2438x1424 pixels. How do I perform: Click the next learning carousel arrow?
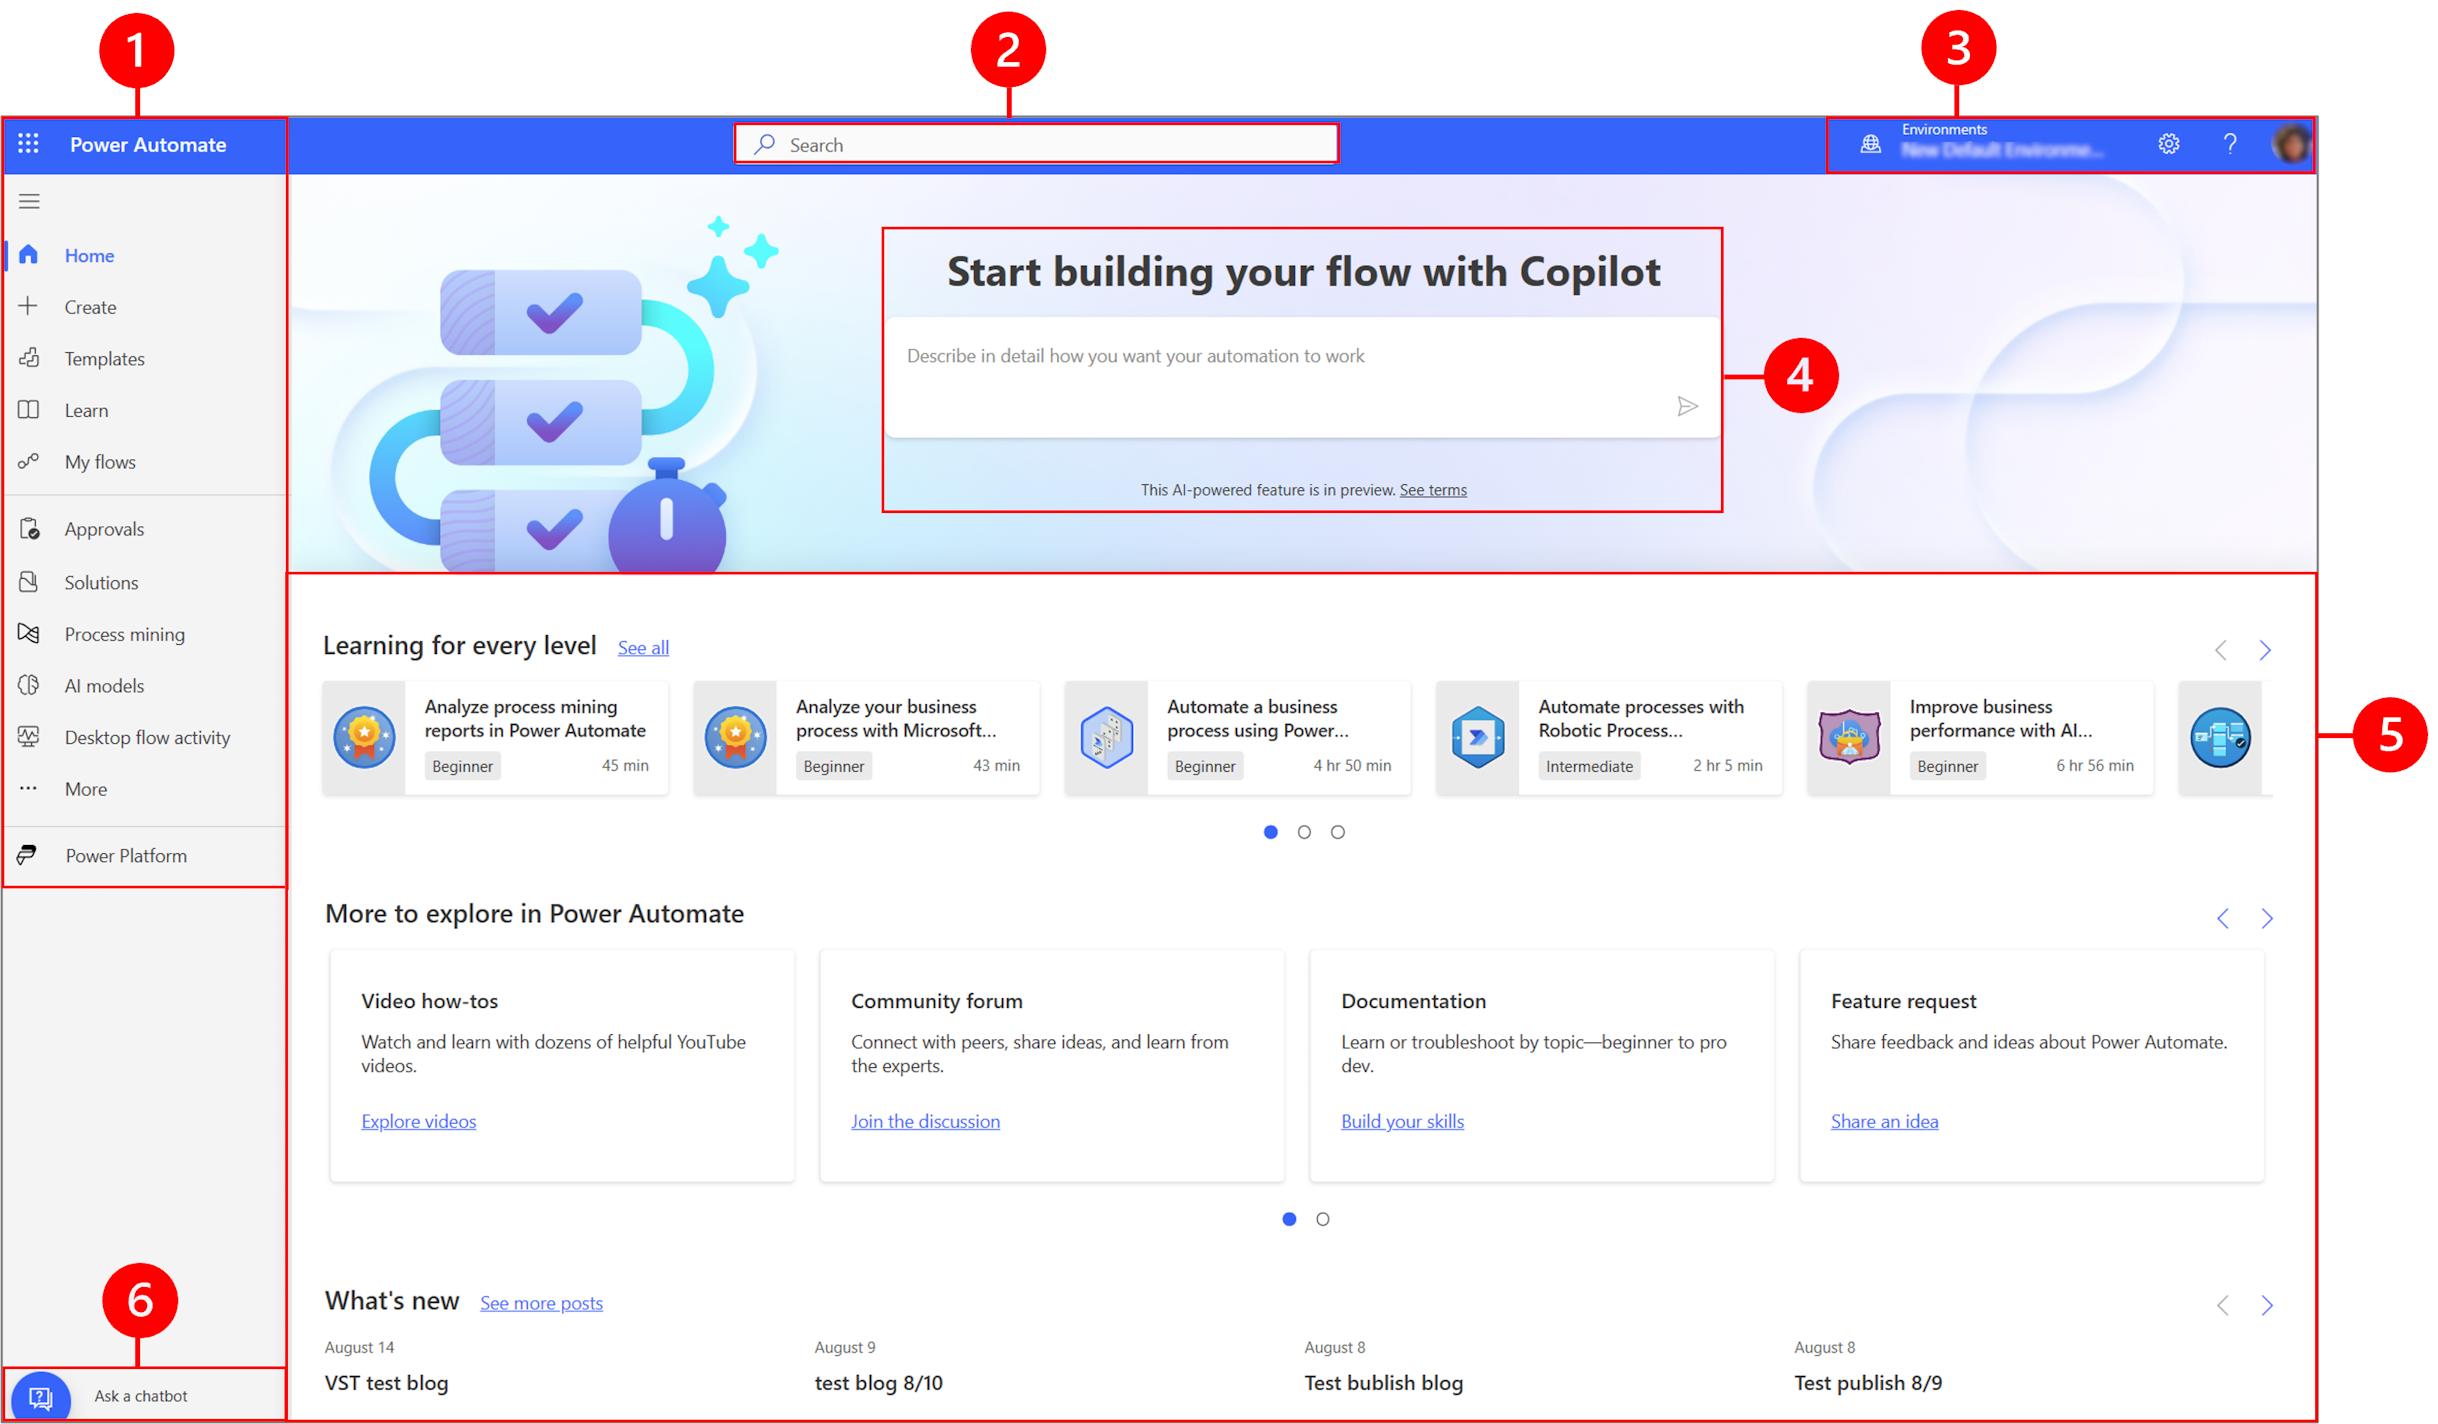click(2269, 651)
